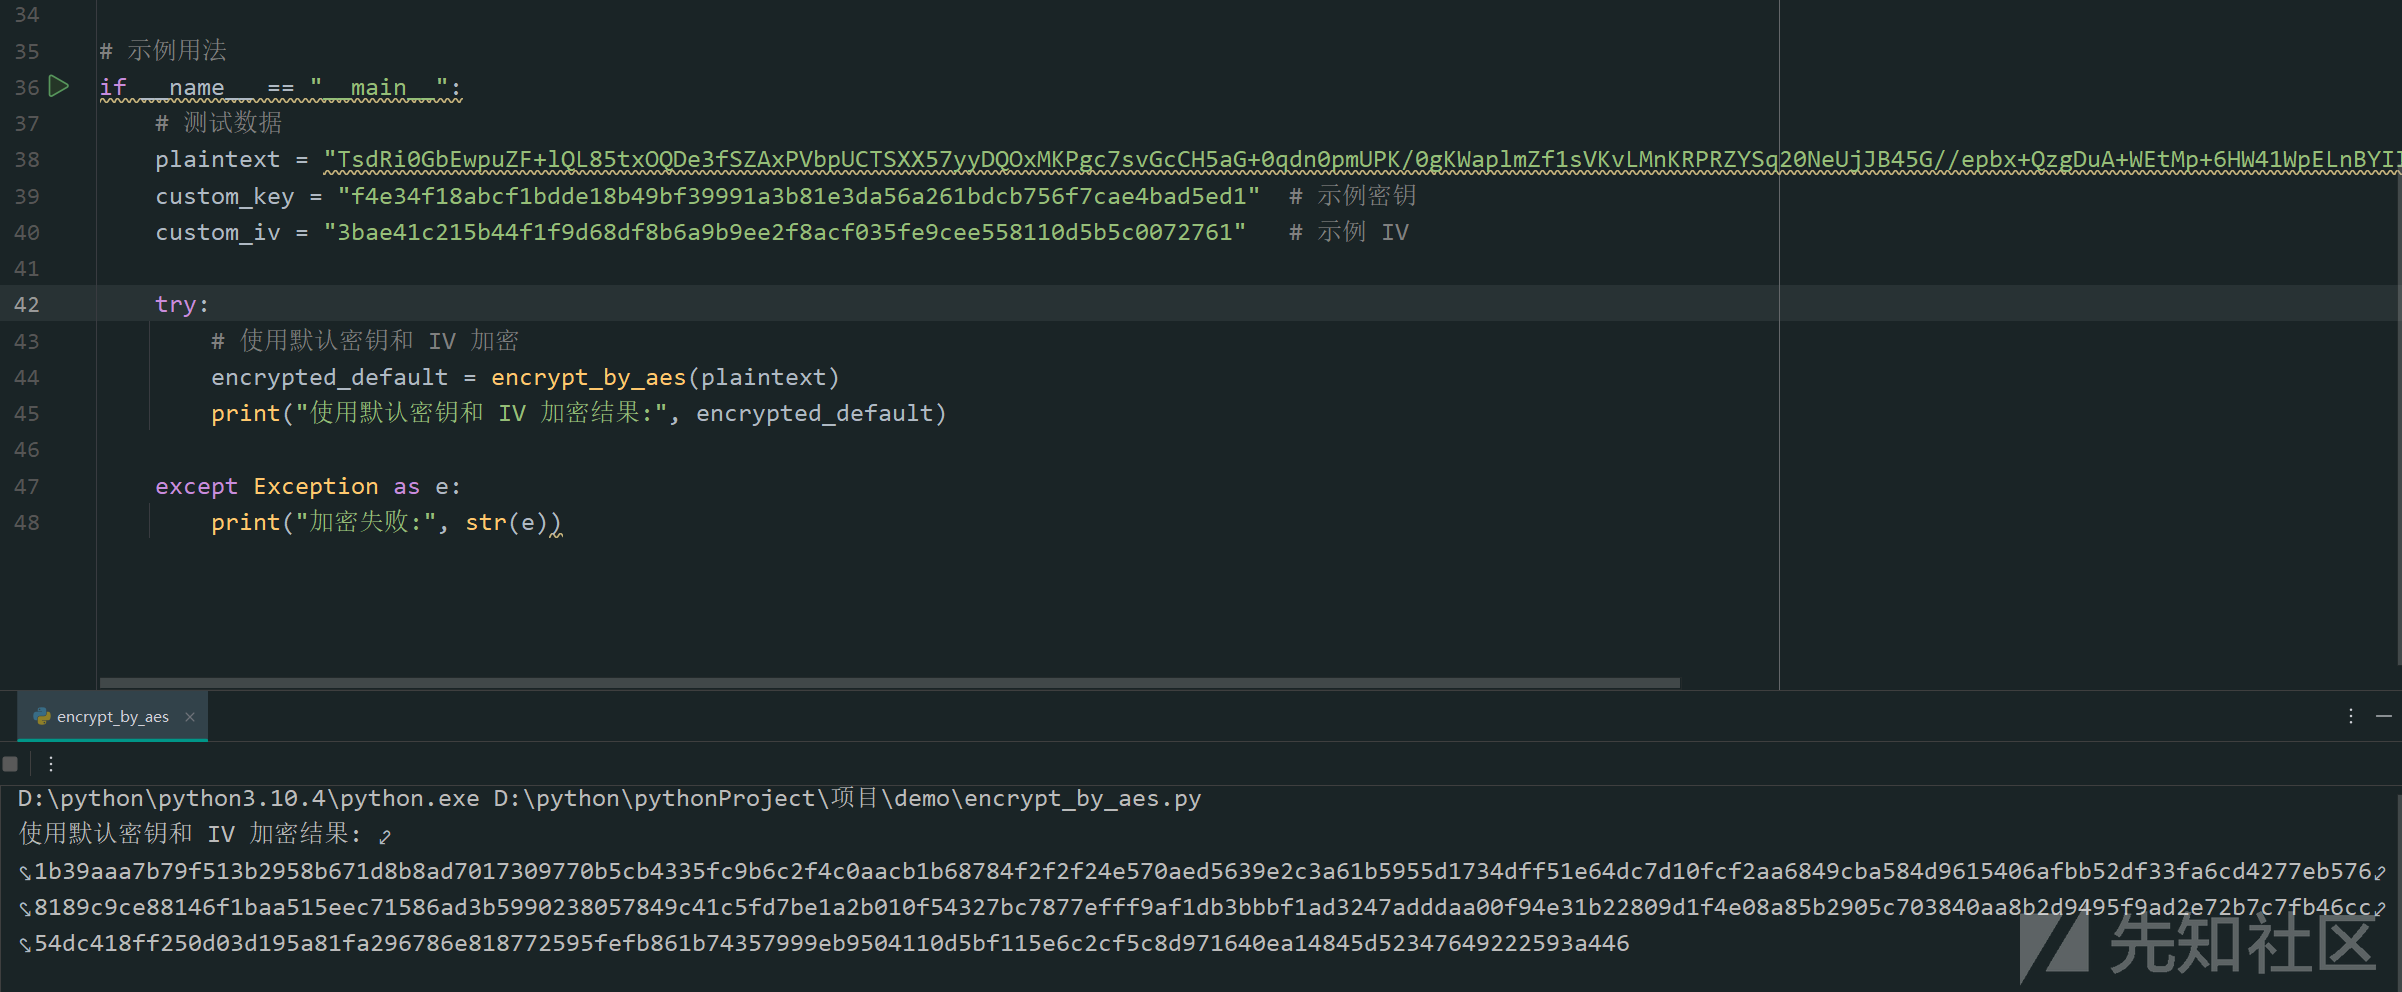Click line number 42 in the gutter
The height and width of the screenshot is (992, 2402).
click(x=27, y=305)
